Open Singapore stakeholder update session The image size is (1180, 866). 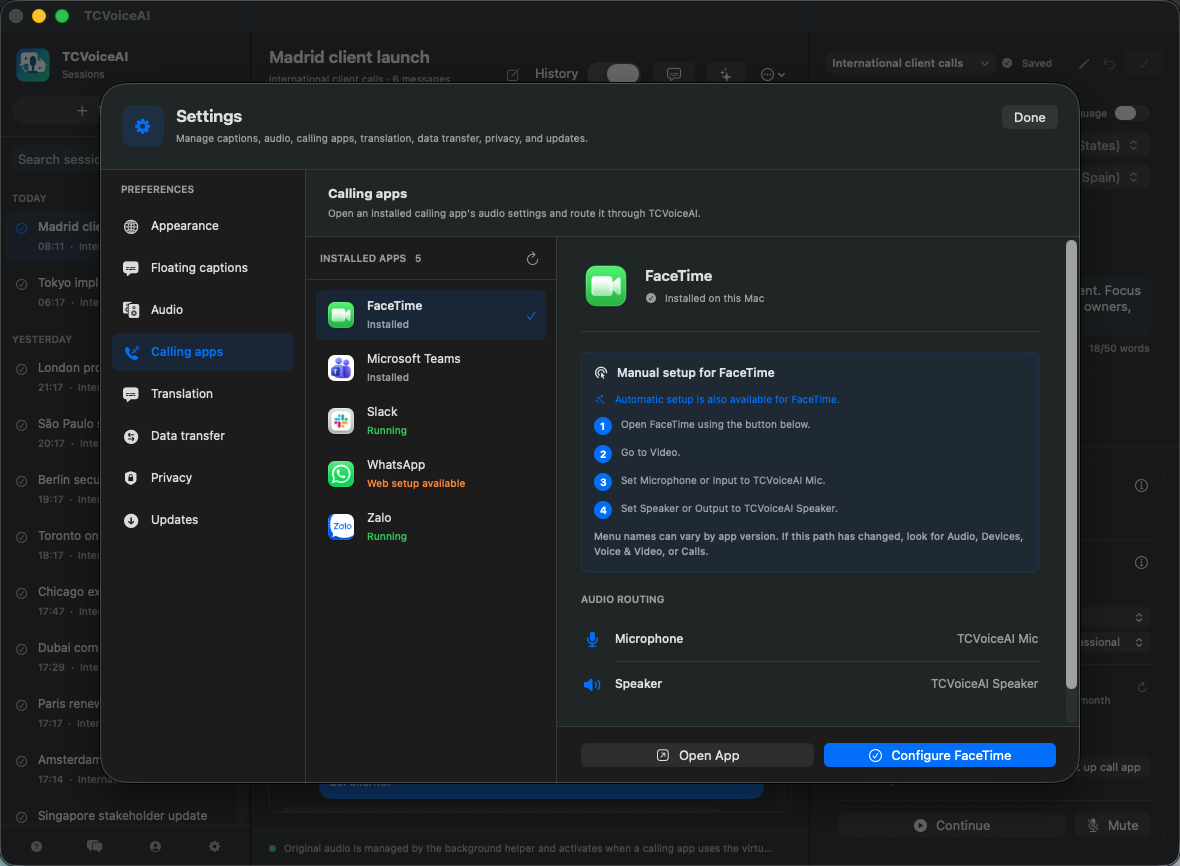(123, 816)
